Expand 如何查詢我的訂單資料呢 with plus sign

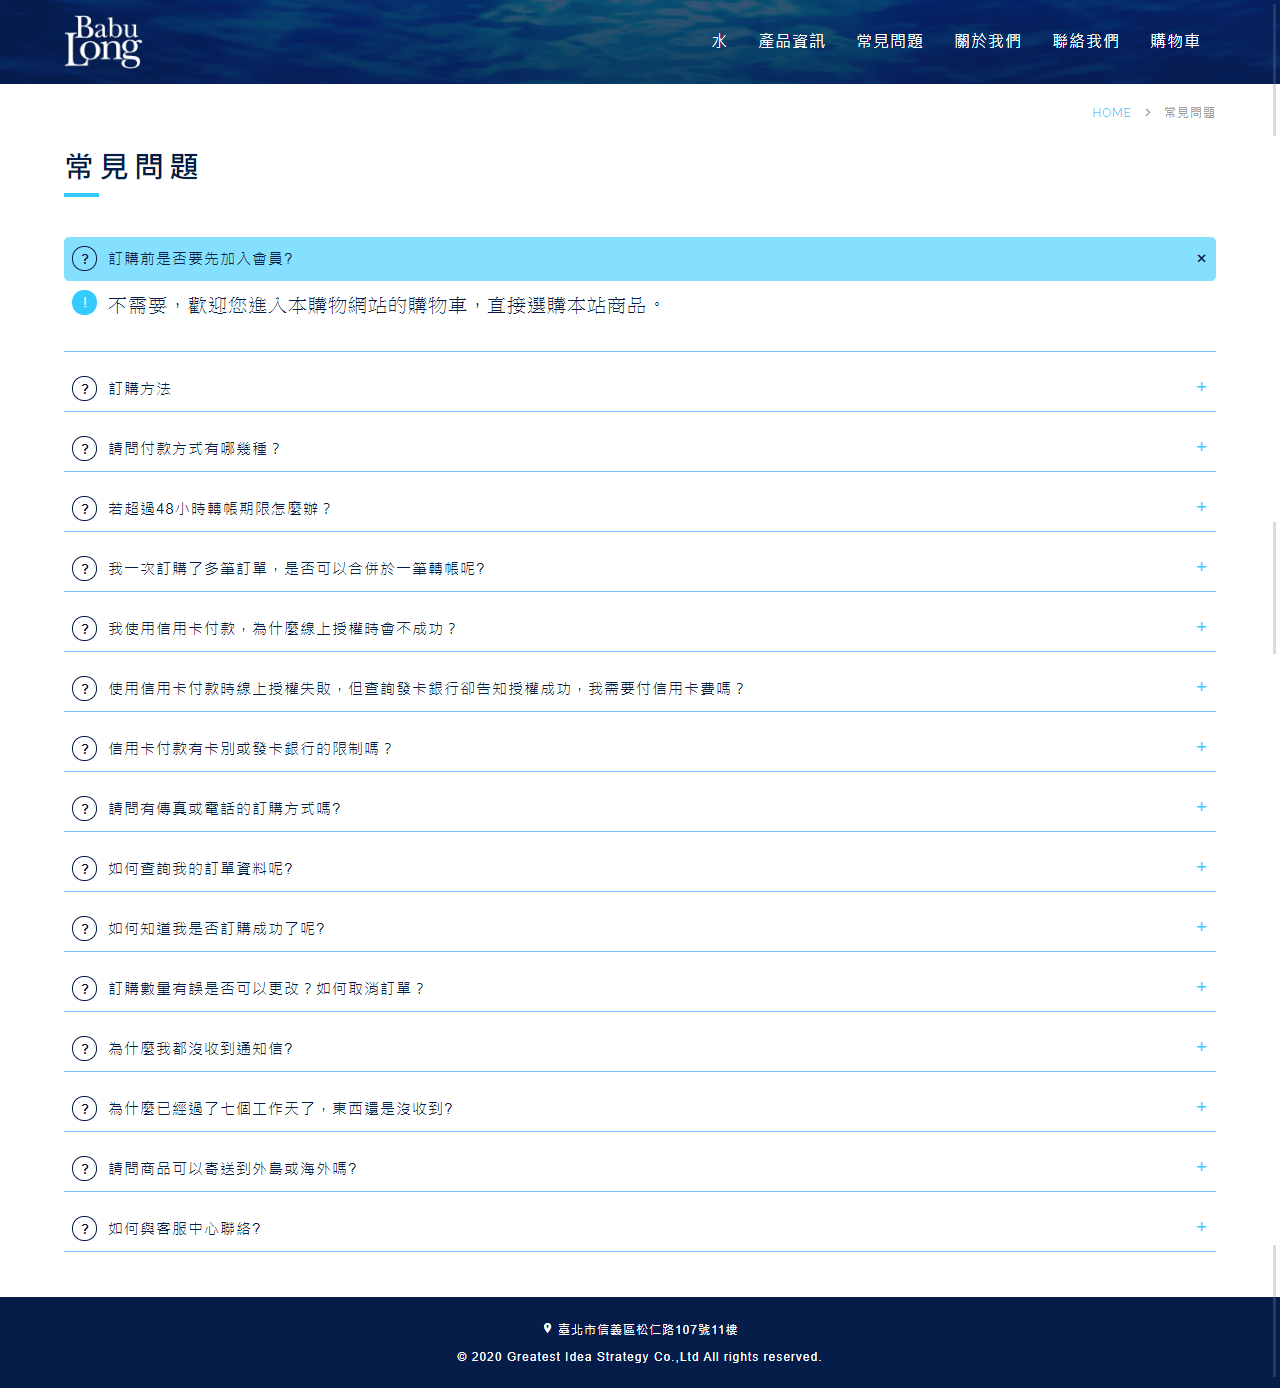tap(1201, 867)
